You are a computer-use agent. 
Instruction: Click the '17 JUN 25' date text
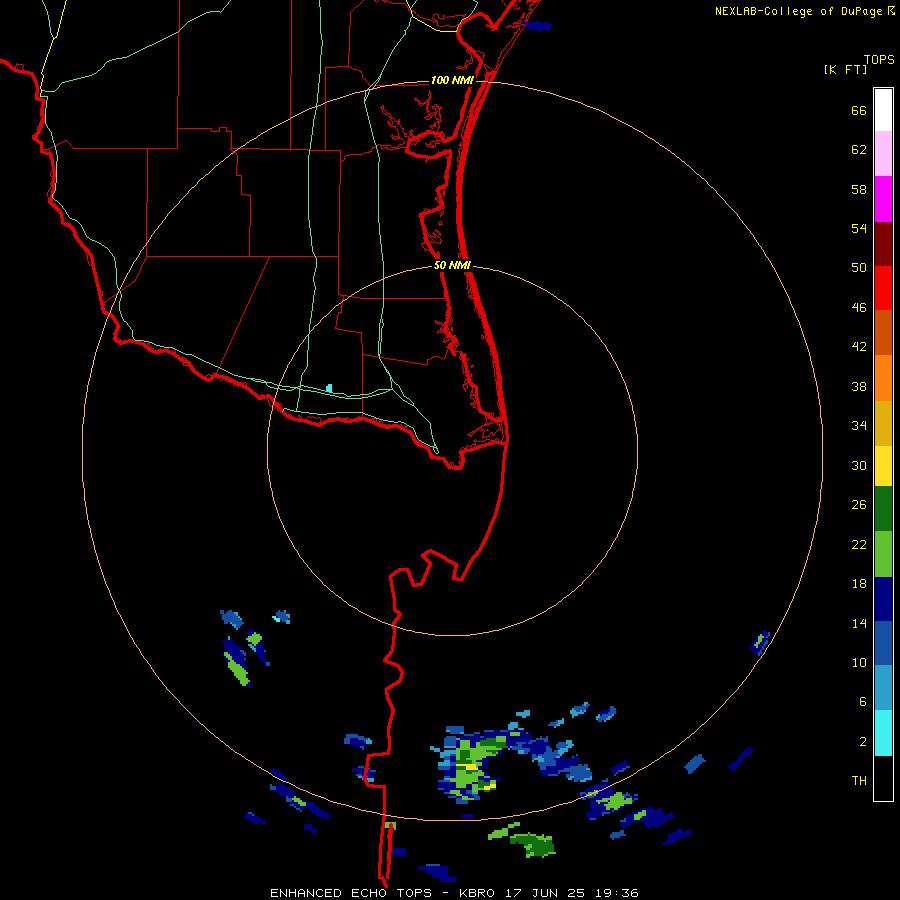(x=545, y=893)
